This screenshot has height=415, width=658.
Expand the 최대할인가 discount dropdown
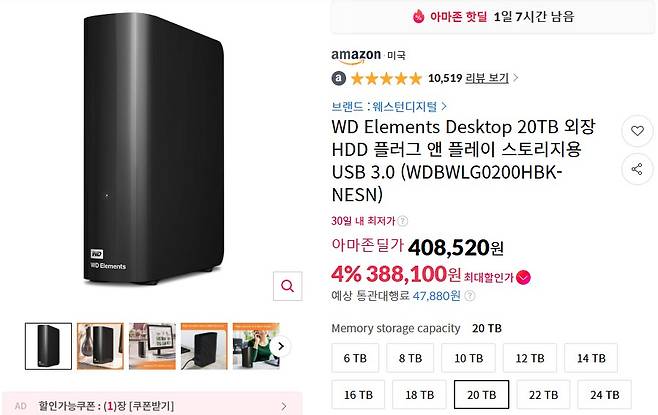point(524,277)
